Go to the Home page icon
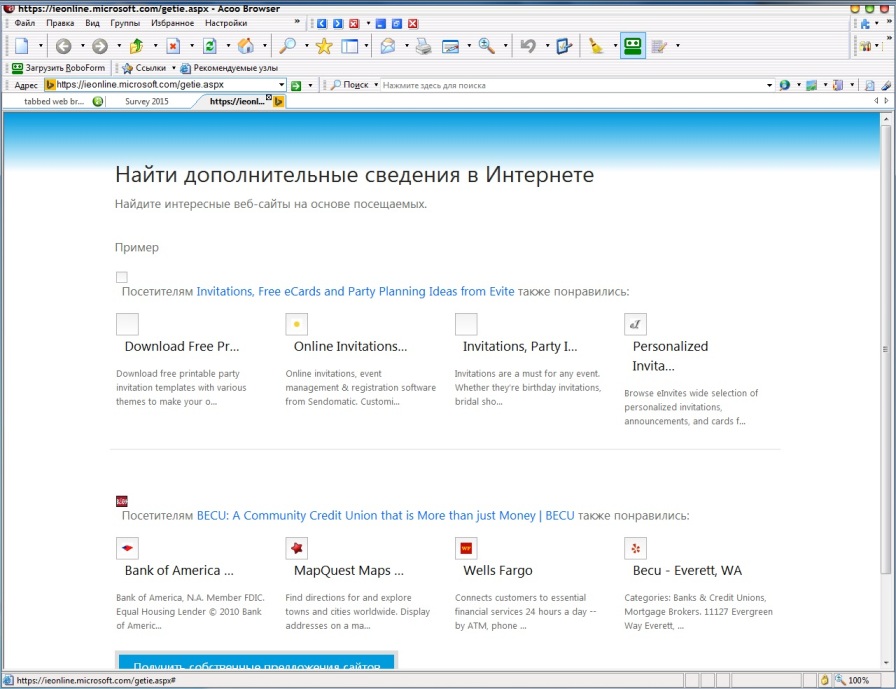Screen dimensions: 896x689 pyautogui.click(x=246, y=46)
